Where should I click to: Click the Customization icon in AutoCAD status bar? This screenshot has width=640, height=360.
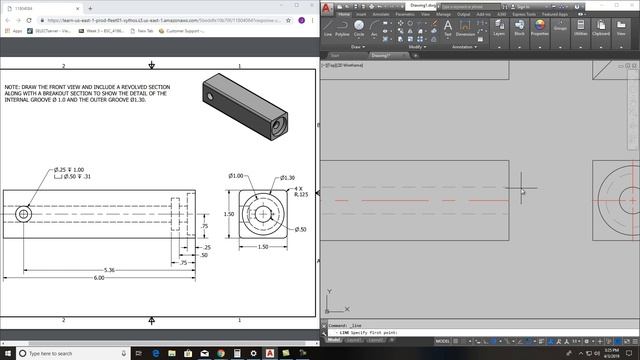pos(635,341)
